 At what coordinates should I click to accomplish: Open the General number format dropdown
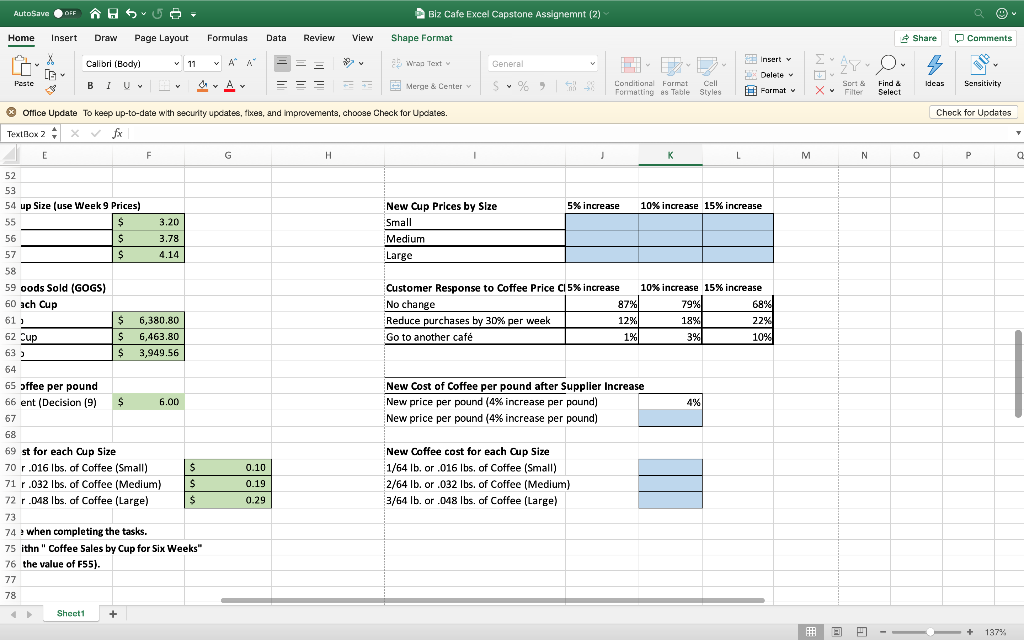point(541,62)
